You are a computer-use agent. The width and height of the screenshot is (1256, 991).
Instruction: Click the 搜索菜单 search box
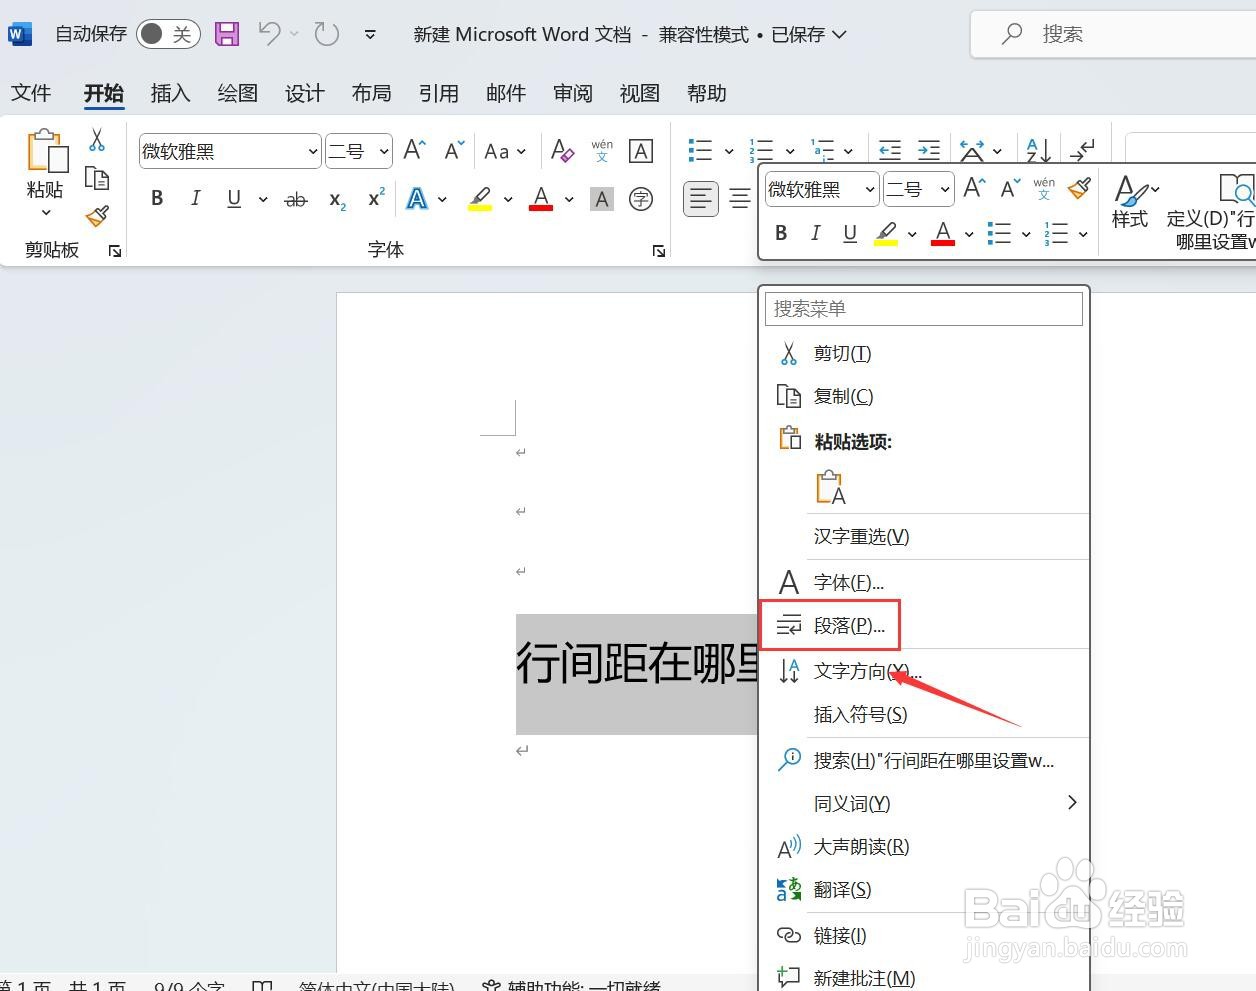pyautogui.click(x=922, y=308)
